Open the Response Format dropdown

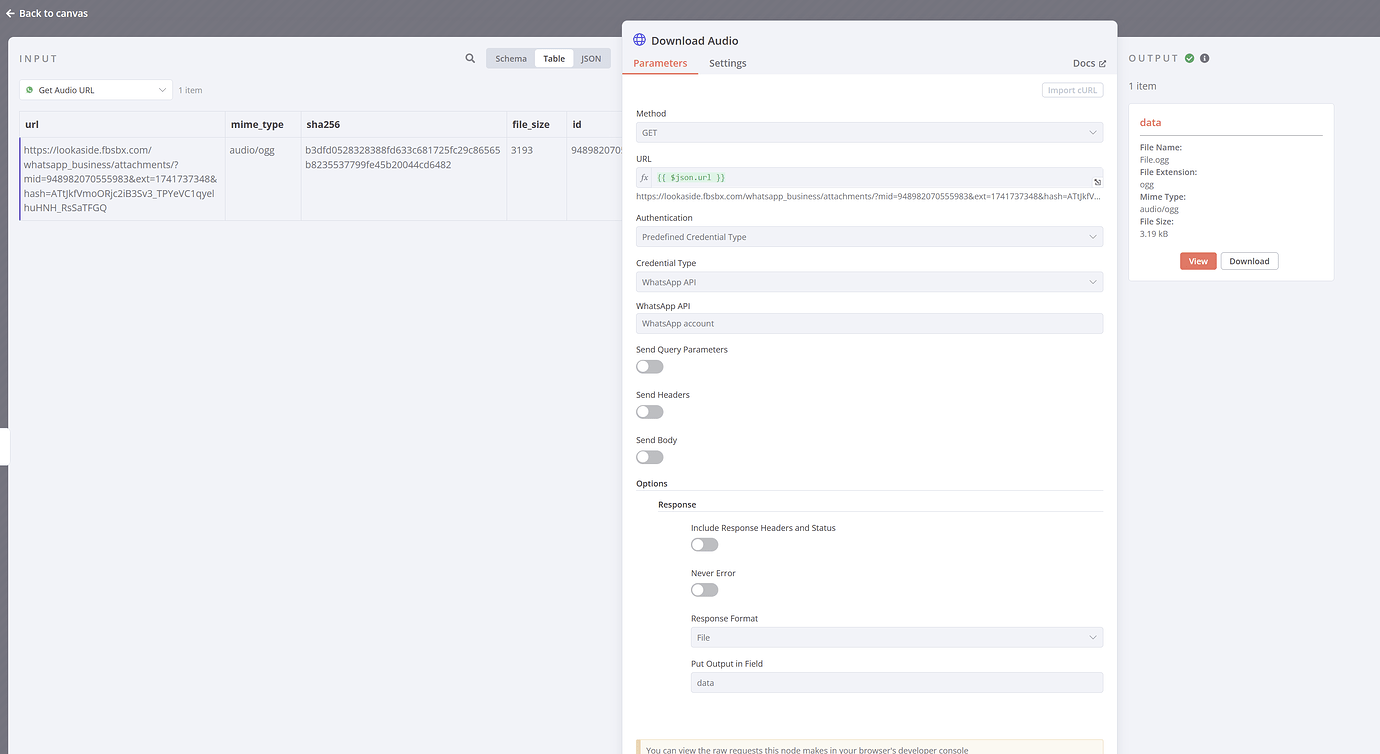[896, 637]
